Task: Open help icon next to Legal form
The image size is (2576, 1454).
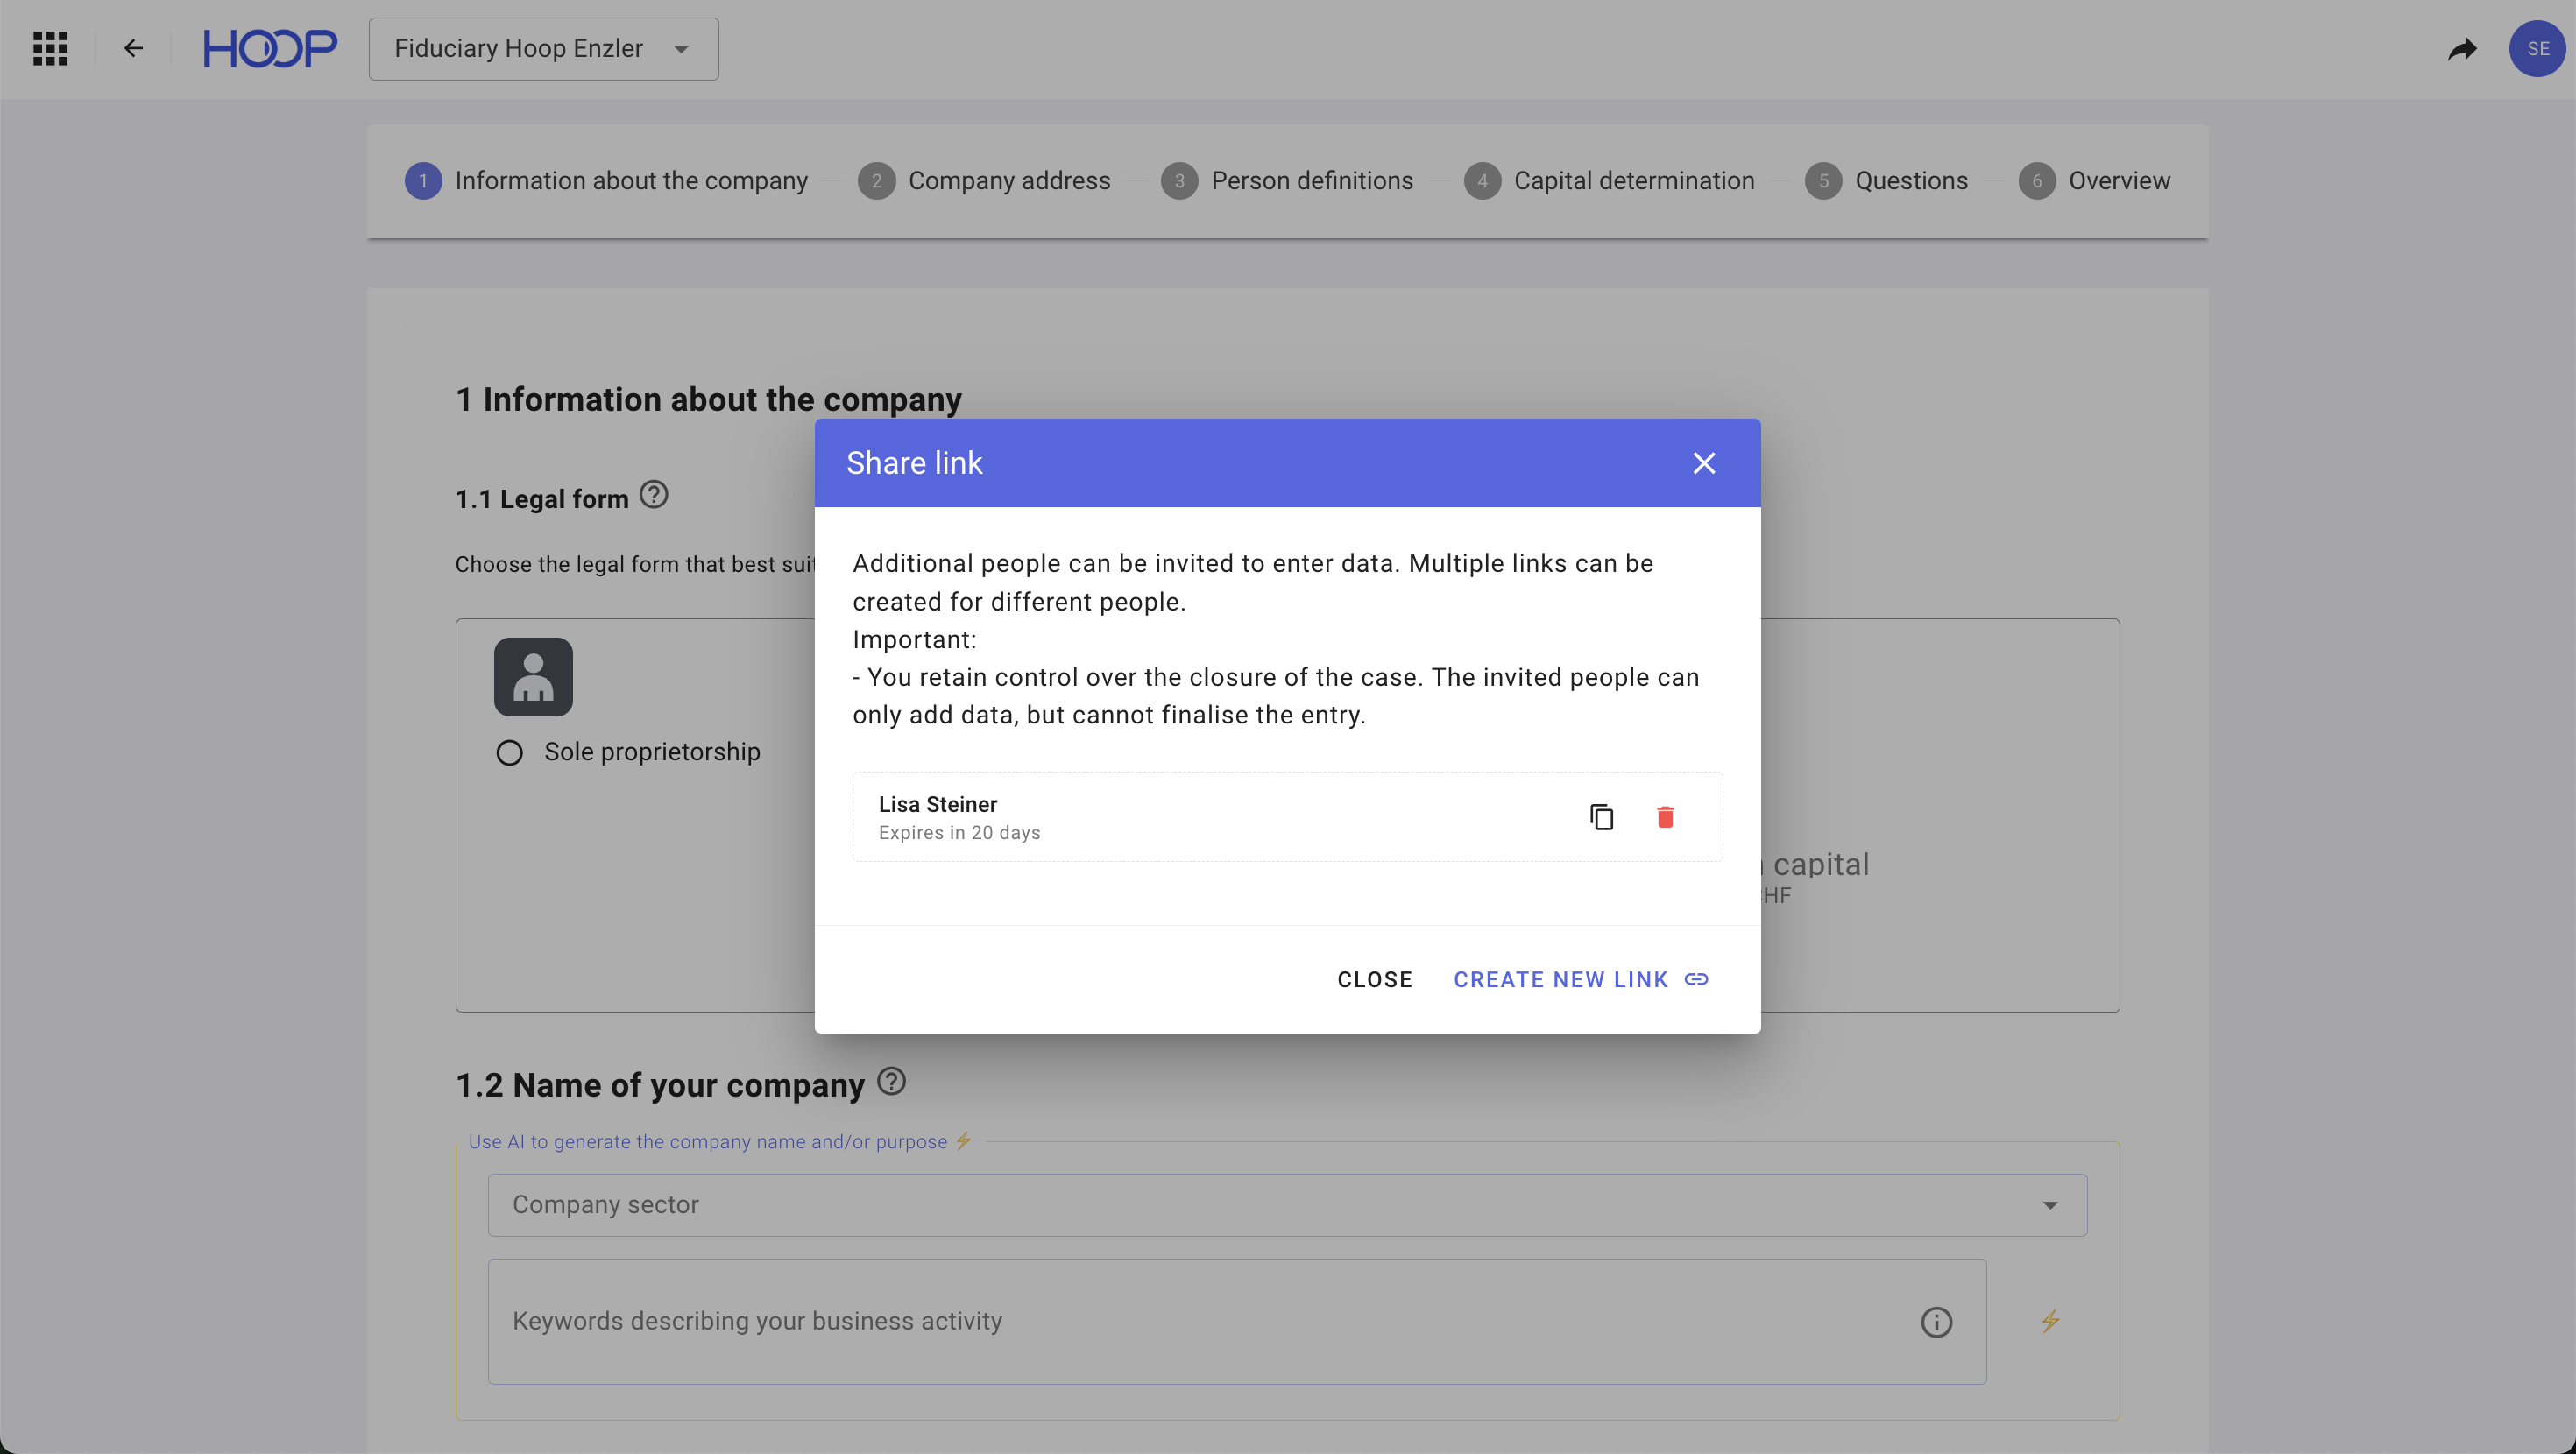Action: point(654,495)
